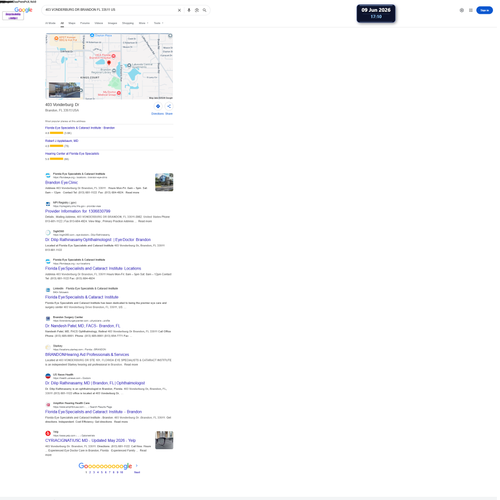This screenshot has width=500, height=500.
Task: Click the Yelp favicon beside the Yelp result
Action: click(48, 433)
